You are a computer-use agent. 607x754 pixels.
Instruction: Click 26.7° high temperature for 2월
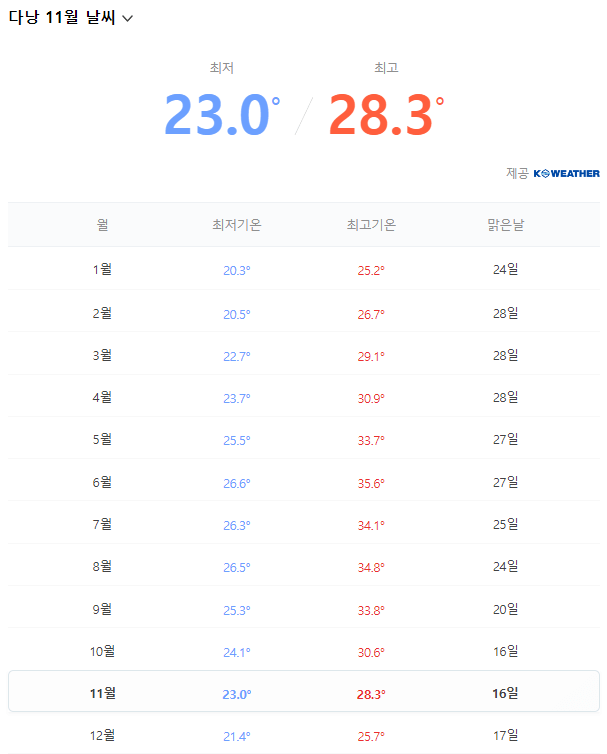tap(371, 314)
